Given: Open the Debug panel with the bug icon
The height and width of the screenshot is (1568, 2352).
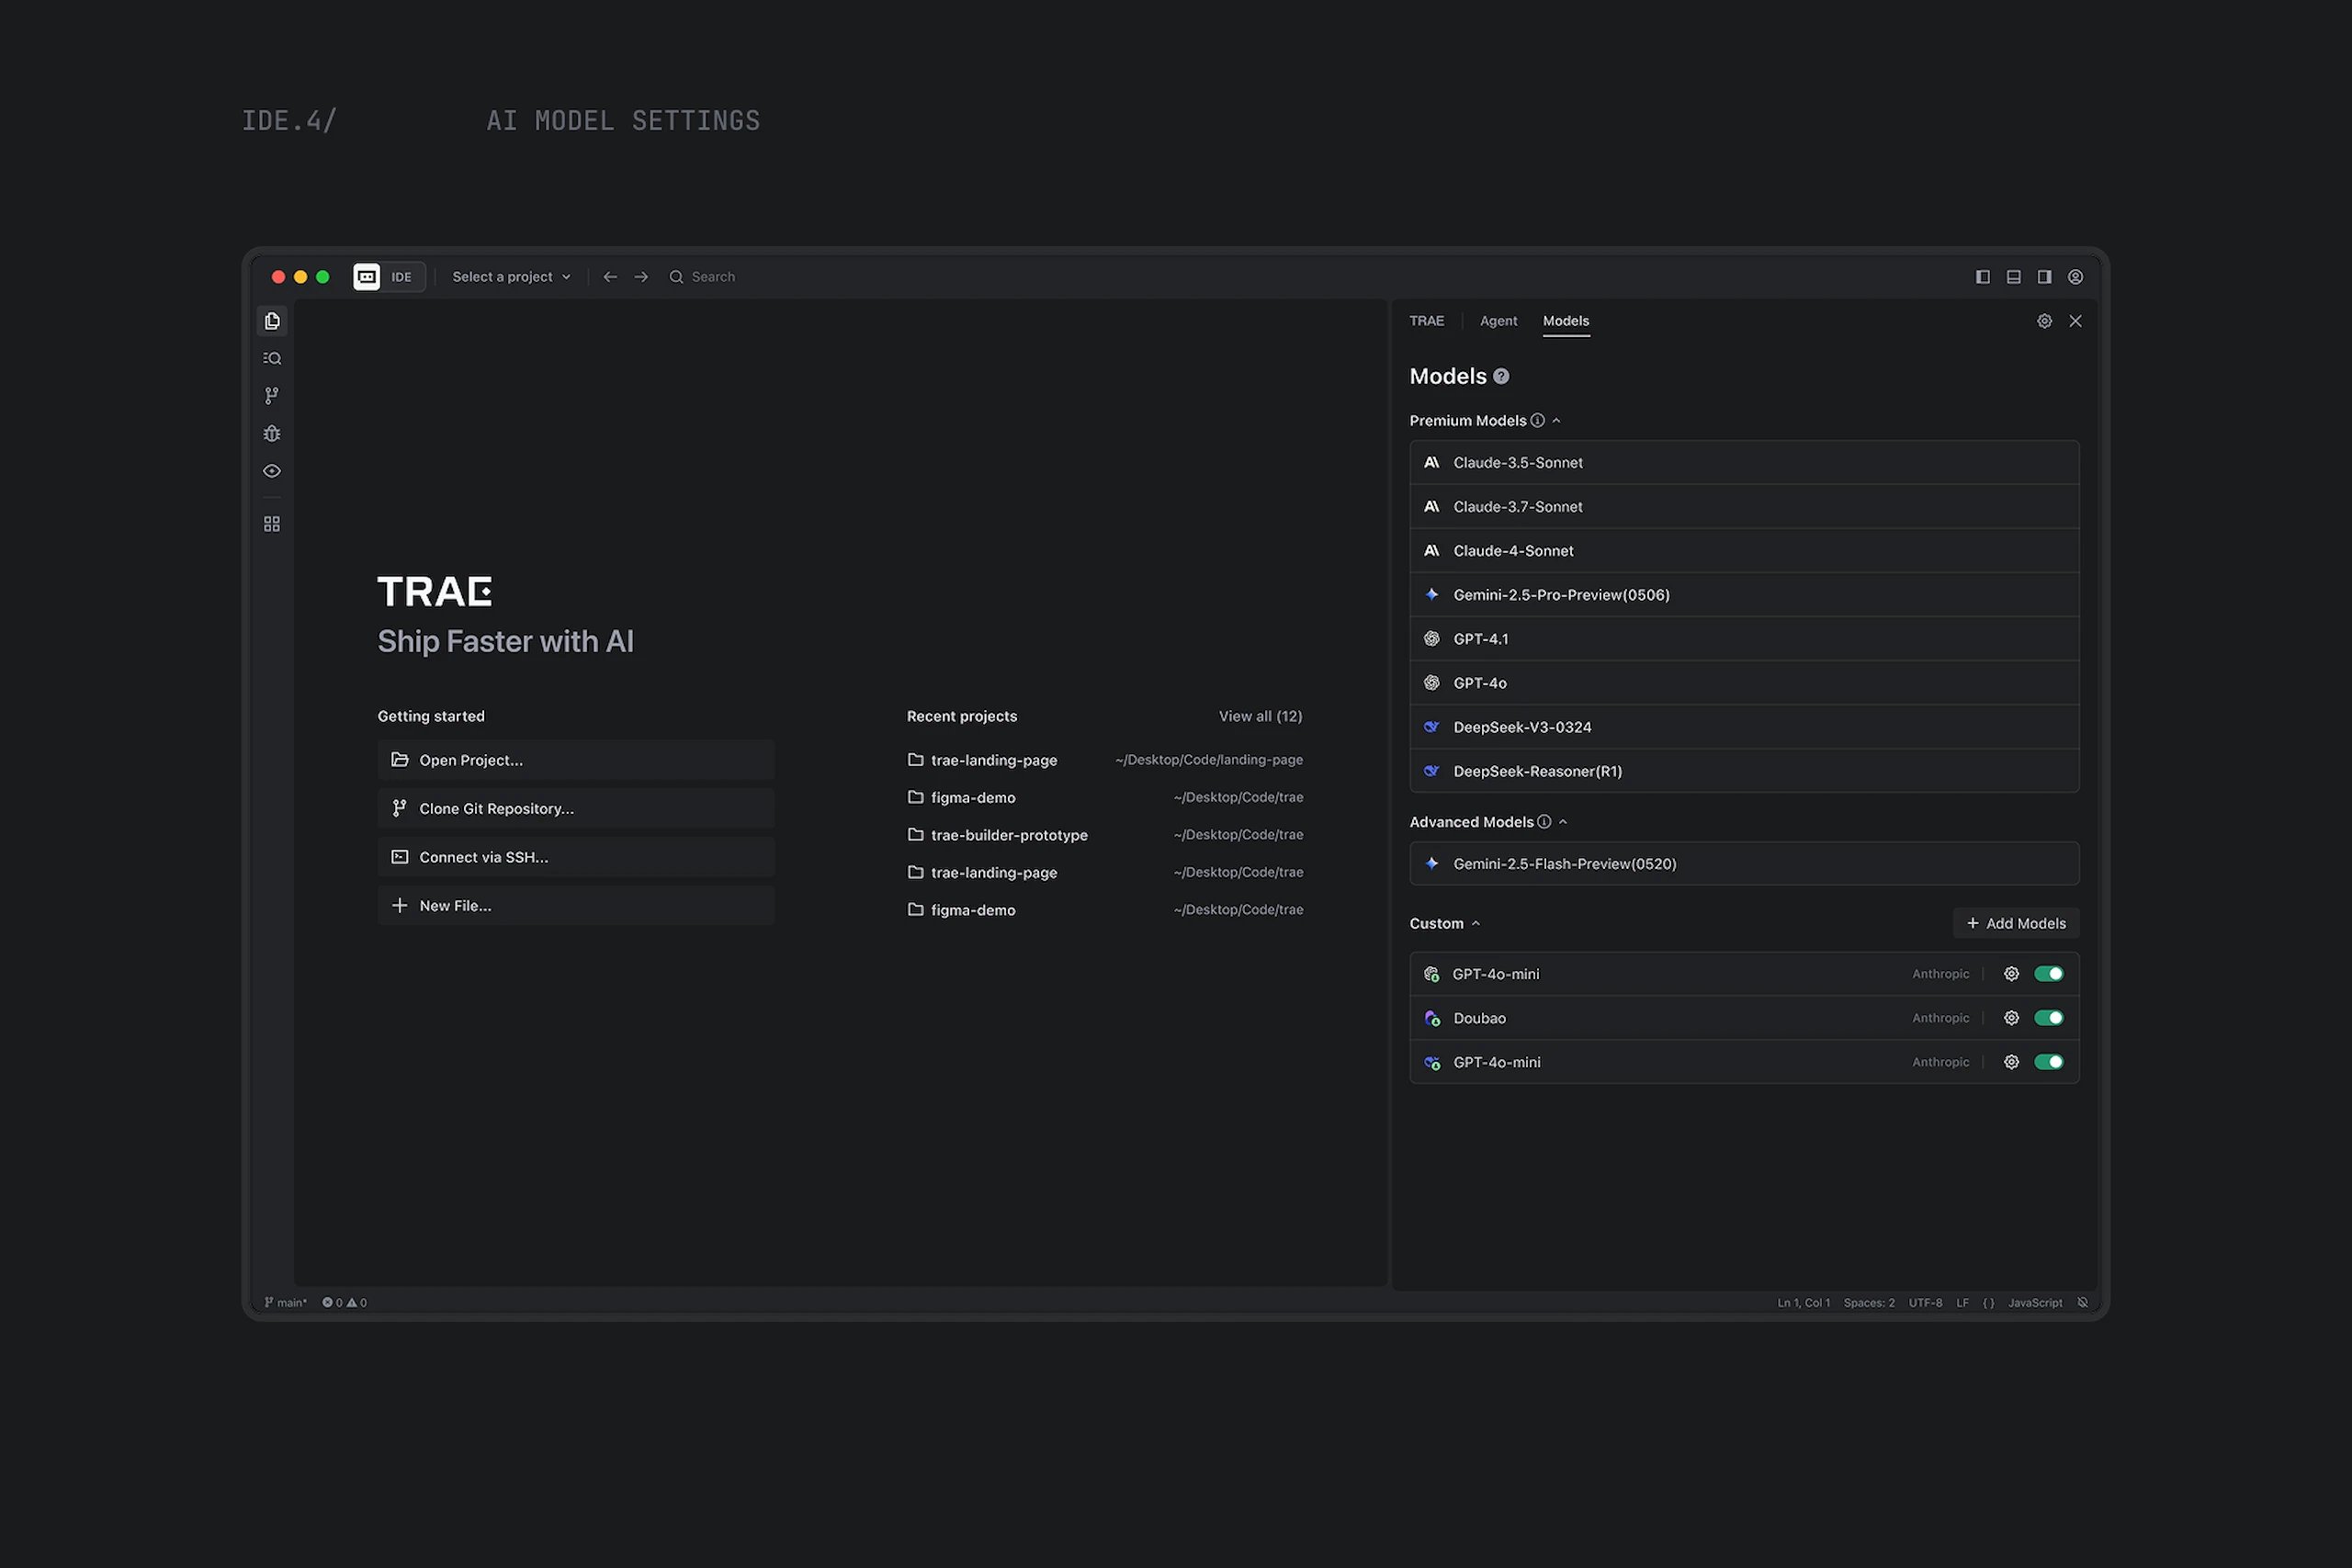Looking at the screenshot, I should click(x=272, y=433).
